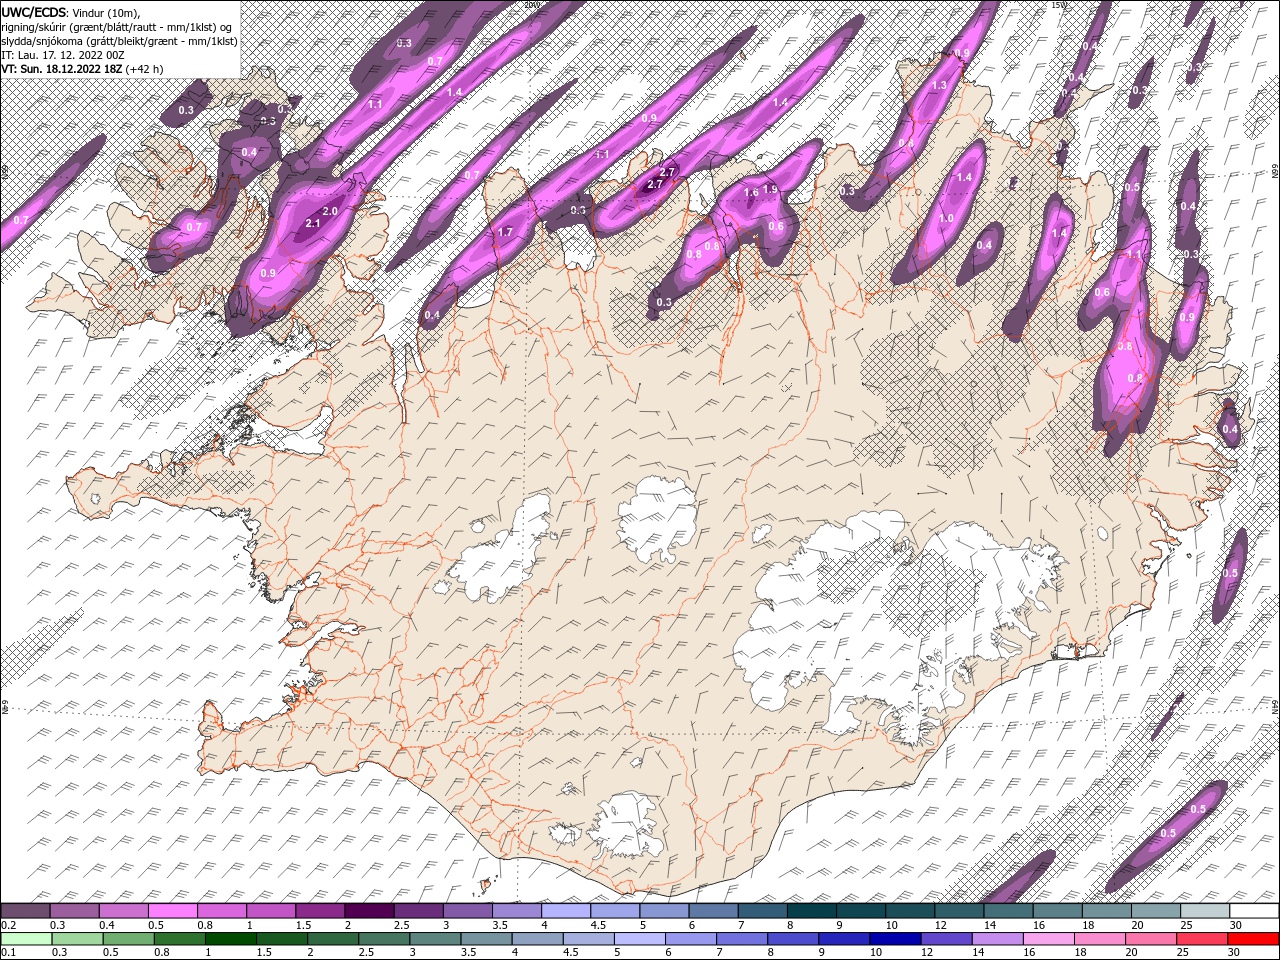The height and width of the screenshot is (960, 1280).
Task: Select the bright pink swatch above the 0.5 label
Action: point(172,911)
